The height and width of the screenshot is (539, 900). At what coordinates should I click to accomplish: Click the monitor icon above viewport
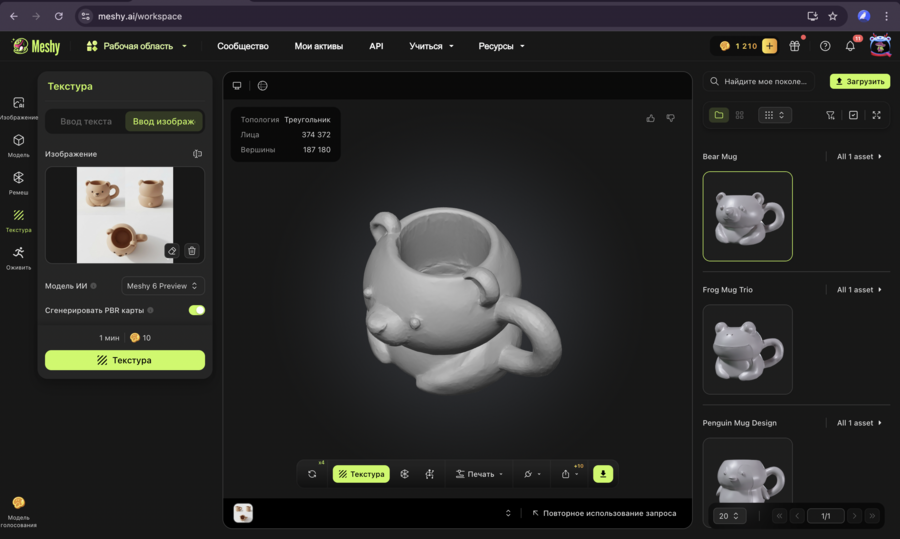(236, 86)
